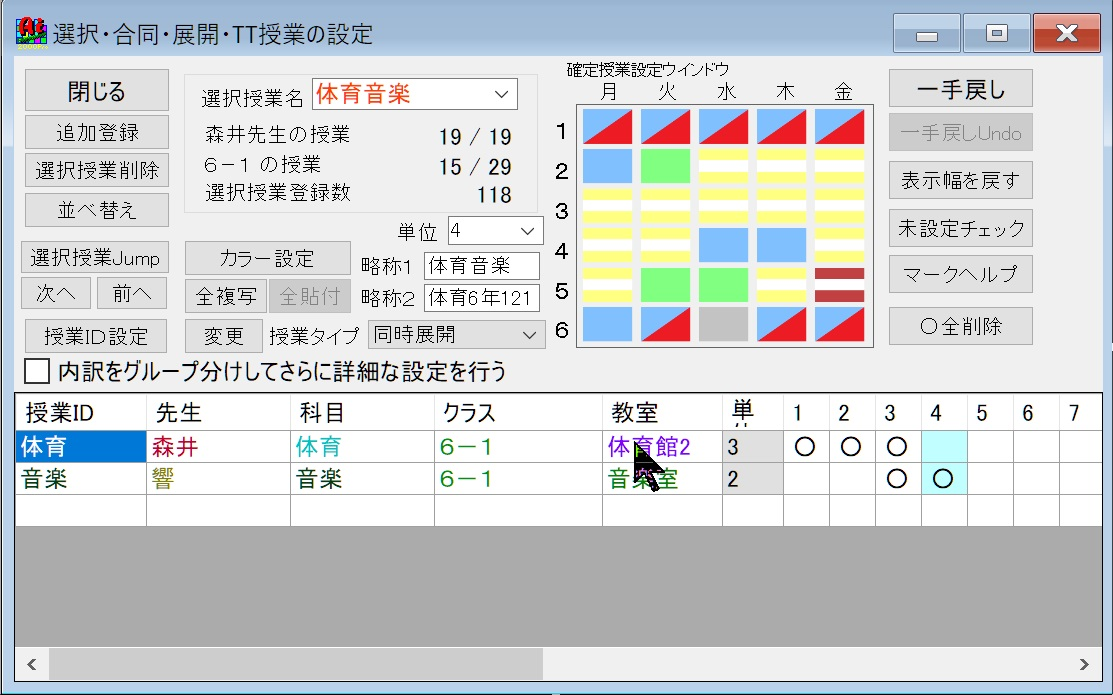Click the empty column 4 cell of 体育 row
The height and width of the screenshot is (695, 1113).
click(944, 447)
